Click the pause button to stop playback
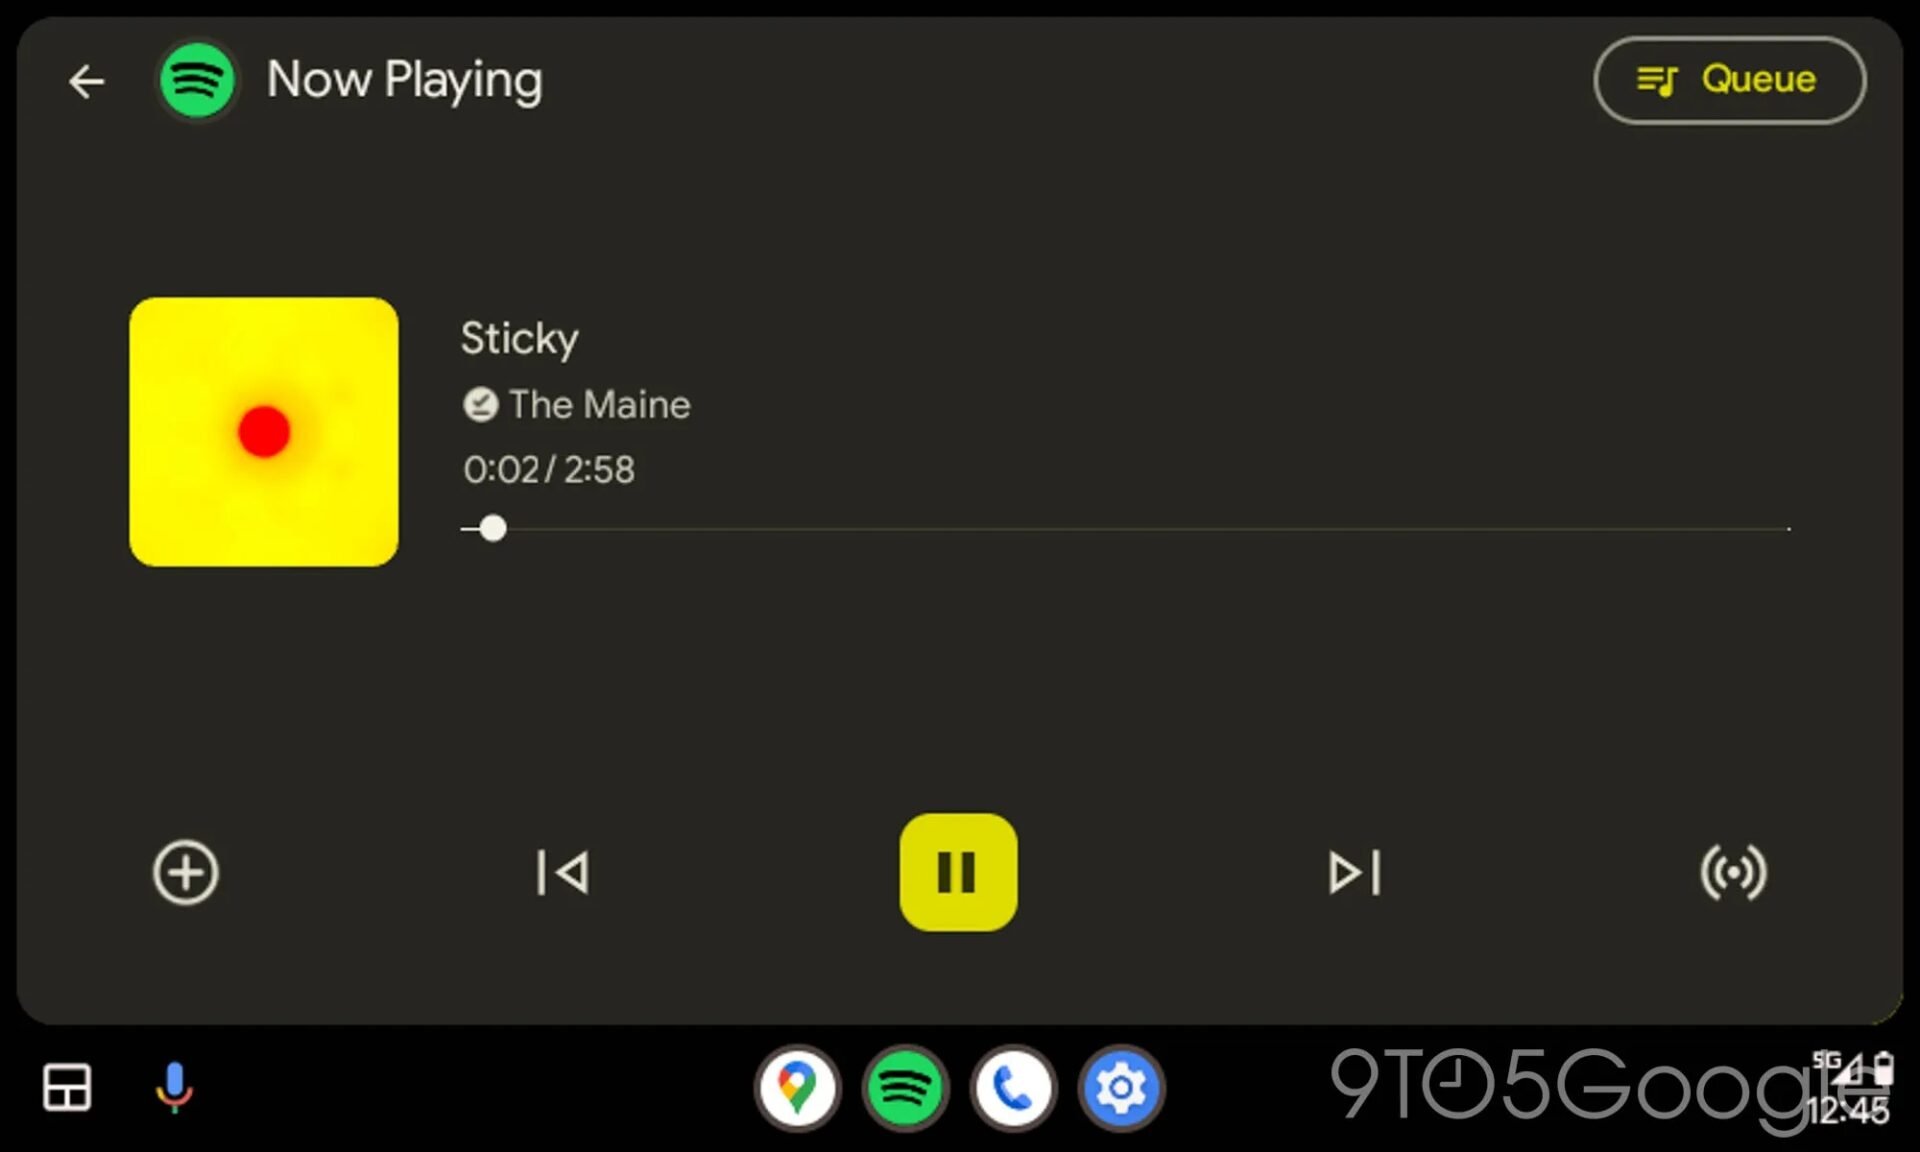The image size is (1920, 1152). point(960,872)
